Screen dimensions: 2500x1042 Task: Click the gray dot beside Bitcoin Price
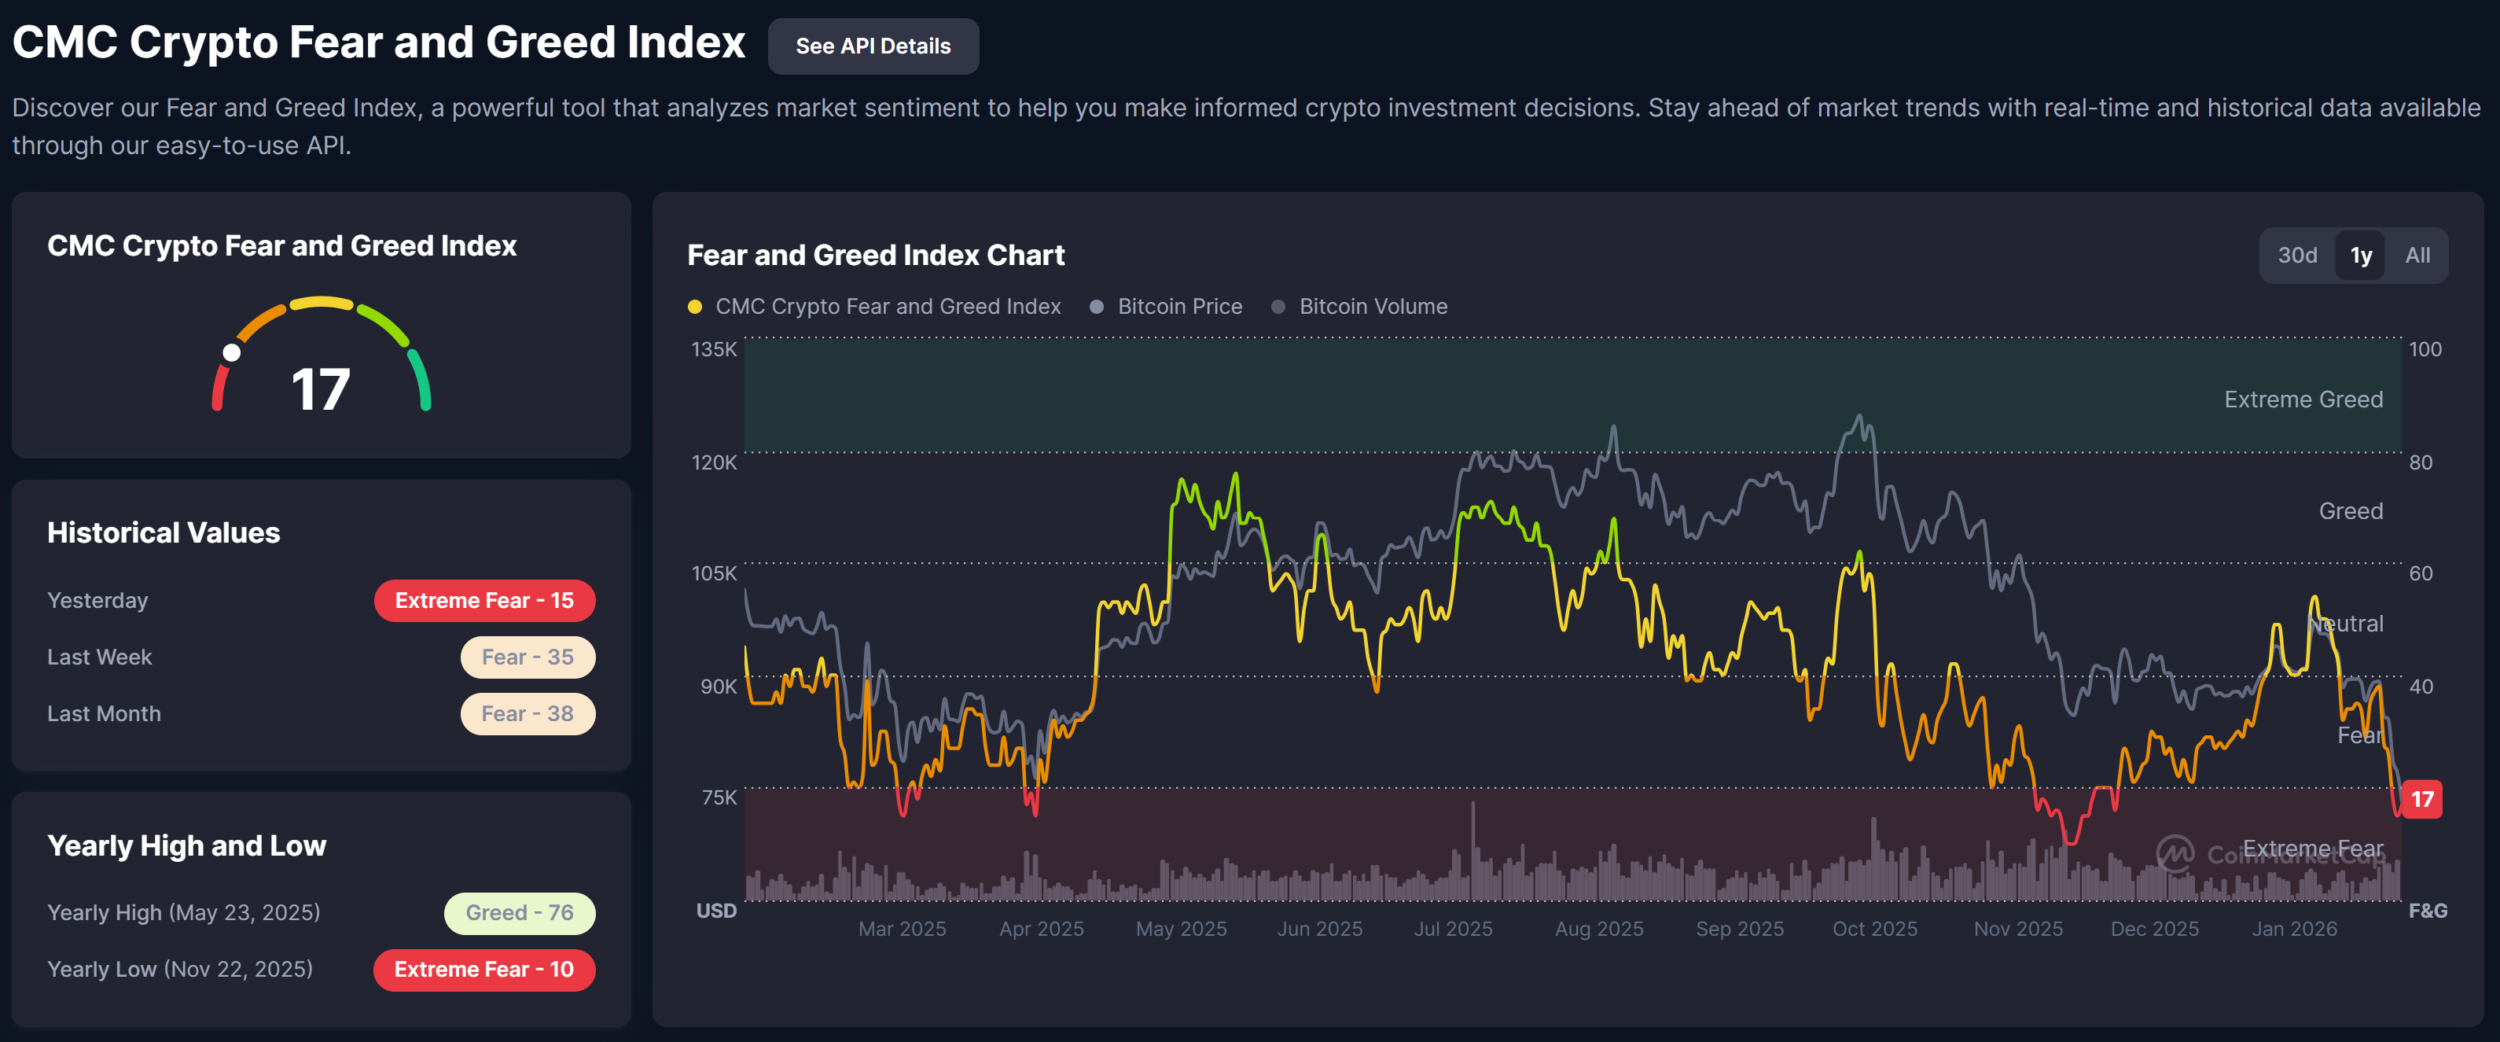tap(1097, 307)
